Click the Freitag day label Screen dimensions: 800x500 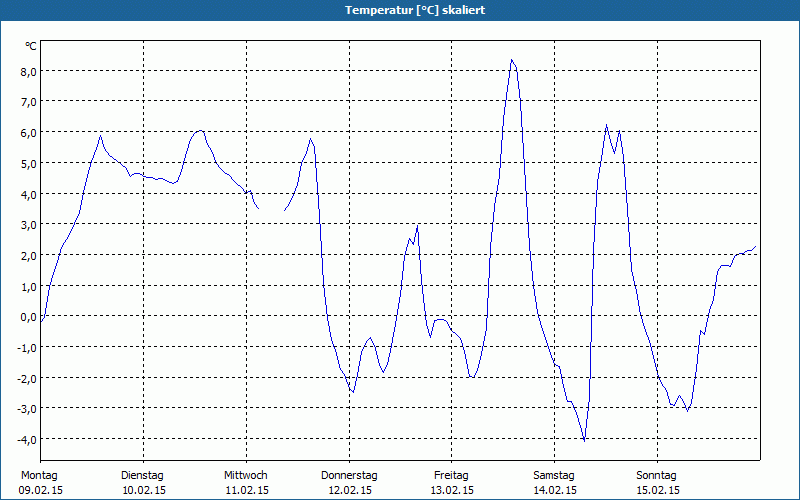(x=452, y=475)
